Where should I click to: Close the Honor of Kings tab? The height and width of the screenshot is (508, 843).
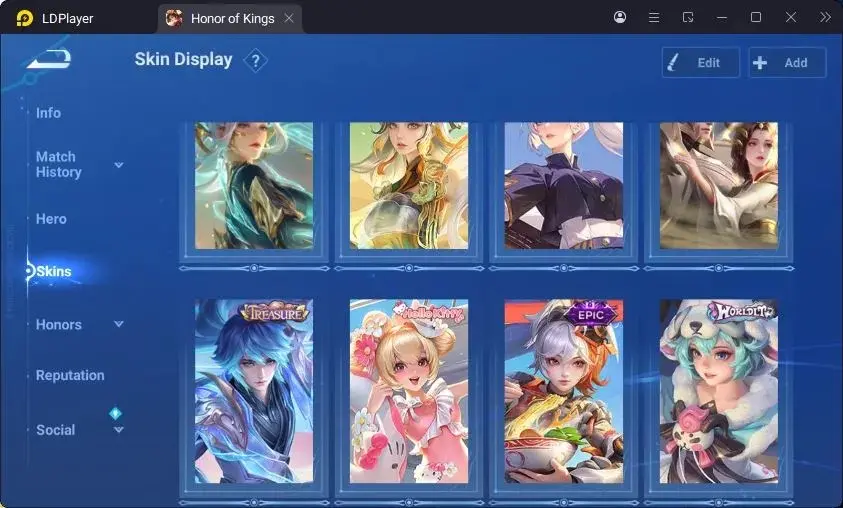(x=289, y=18)
